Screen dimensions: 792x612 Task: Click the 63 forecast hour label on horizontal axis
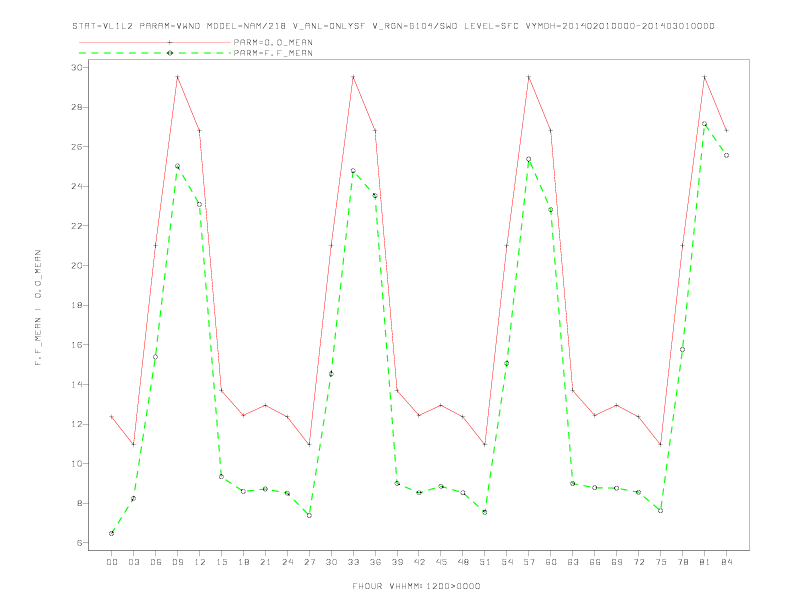[573, 562]
